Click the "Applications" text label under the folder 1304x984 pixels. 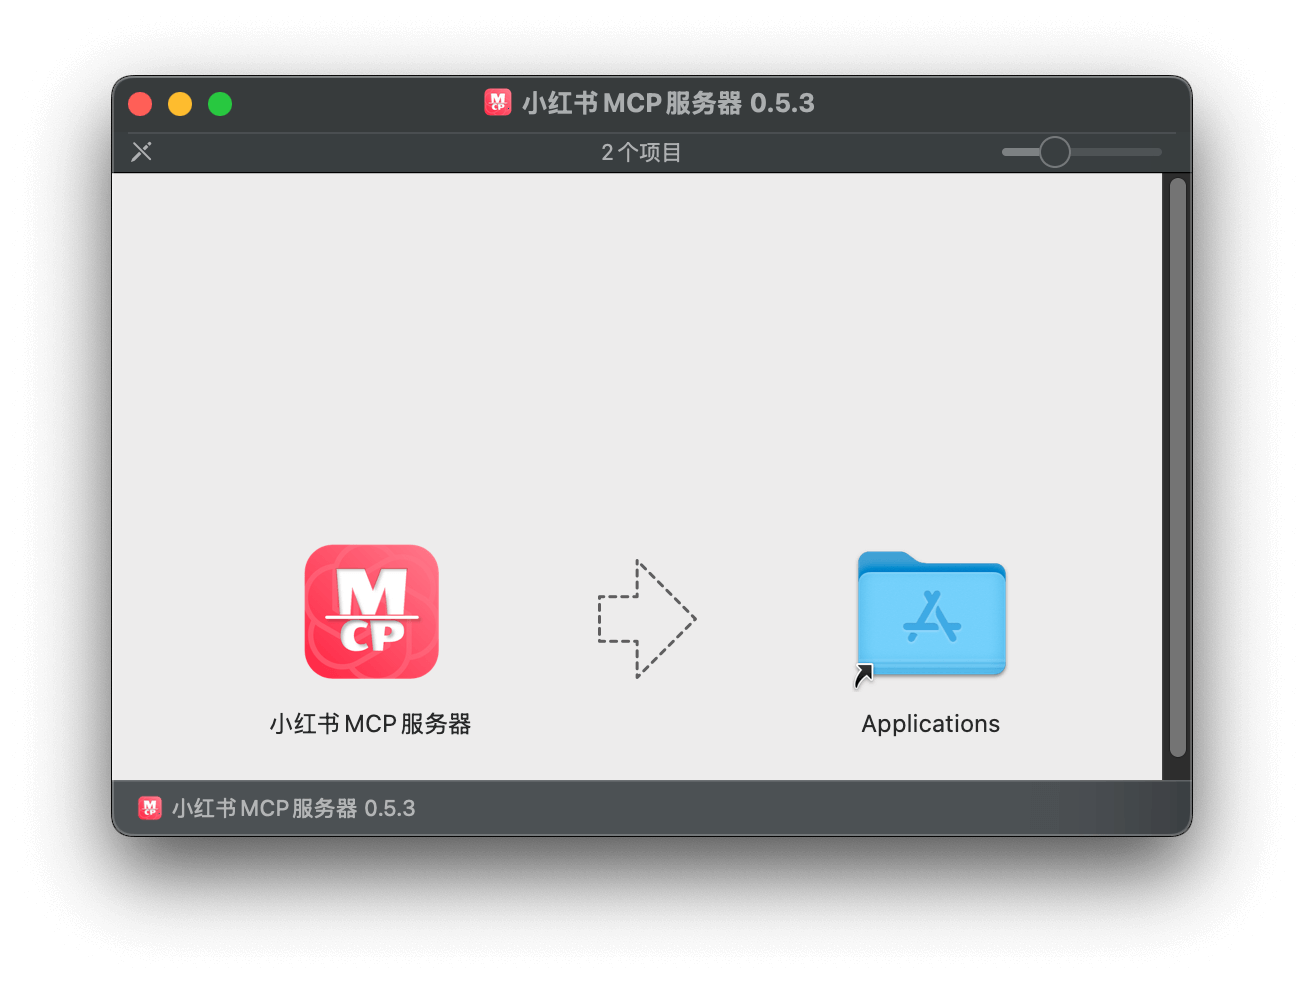click(930, 724)
